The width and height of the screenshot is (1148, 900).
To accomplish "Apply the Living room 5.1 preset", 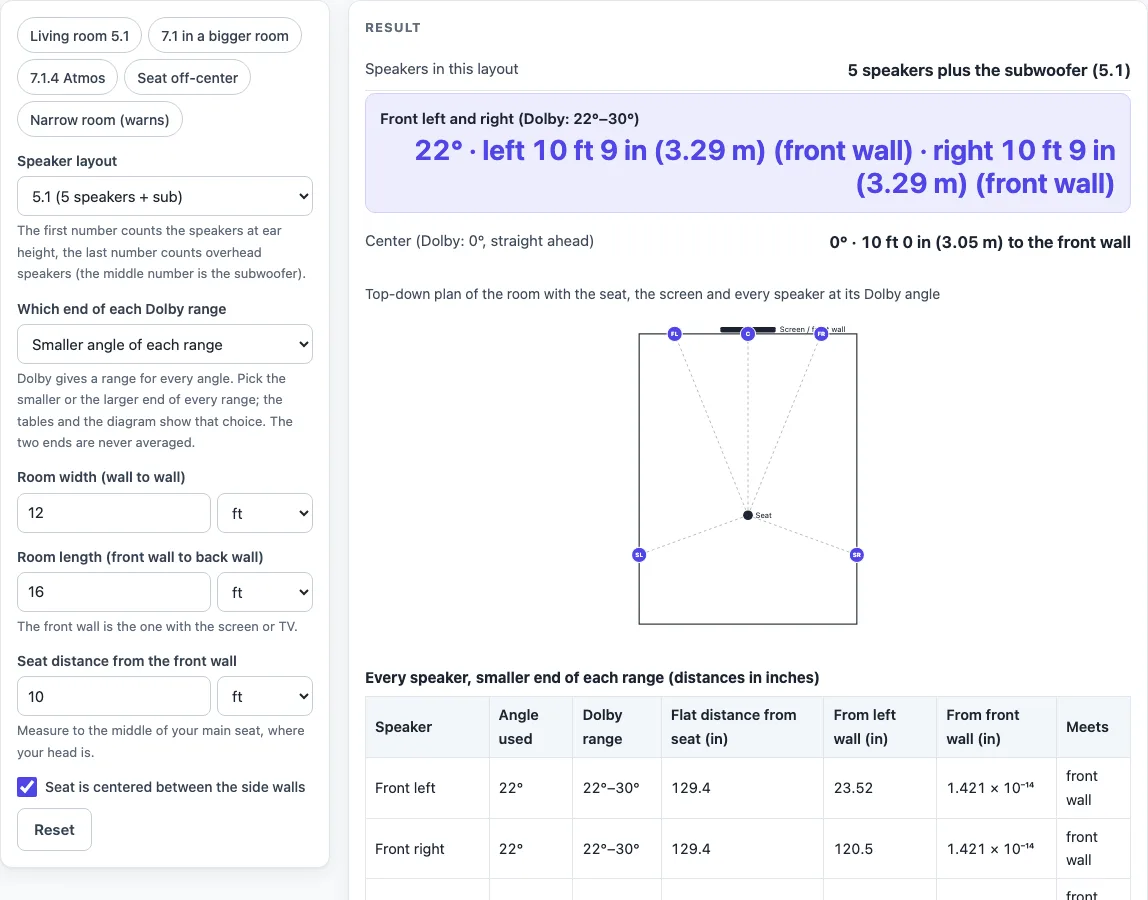I will point(79,36).
